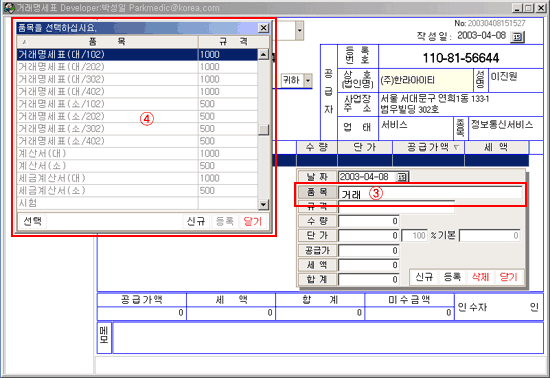Screen dimensions: 550x378
Task: Sort by 공급가액 column header arrow
Action: [456, 147]
